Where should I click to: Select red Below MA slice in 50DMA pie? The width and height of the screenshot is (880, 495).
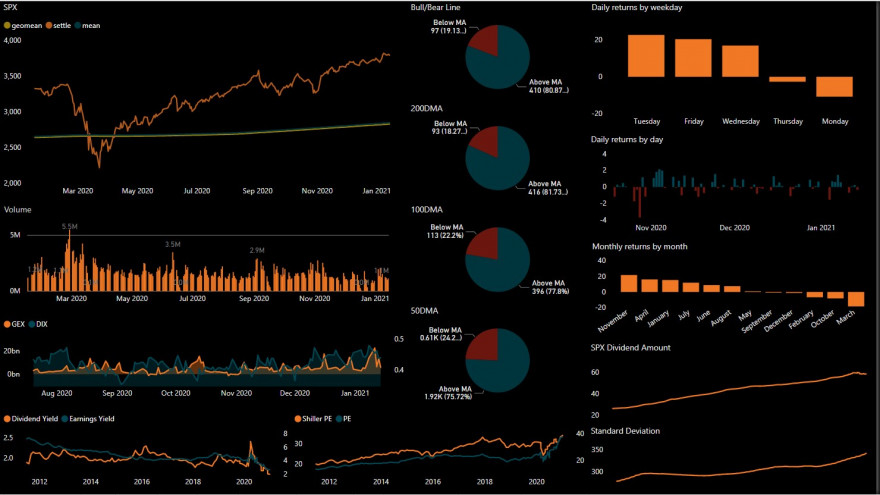484,345
